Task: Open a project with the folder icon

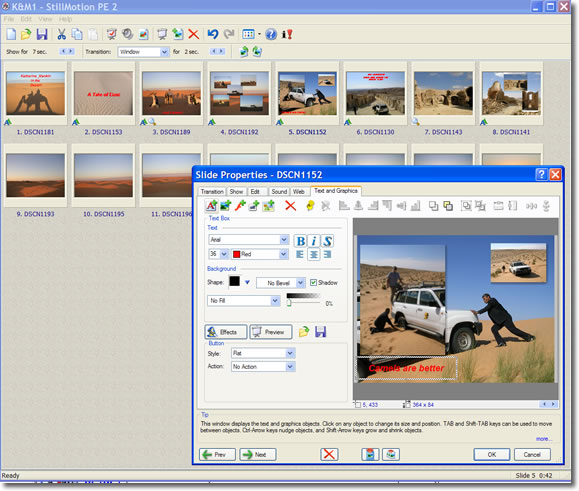Action: [26, 34]
